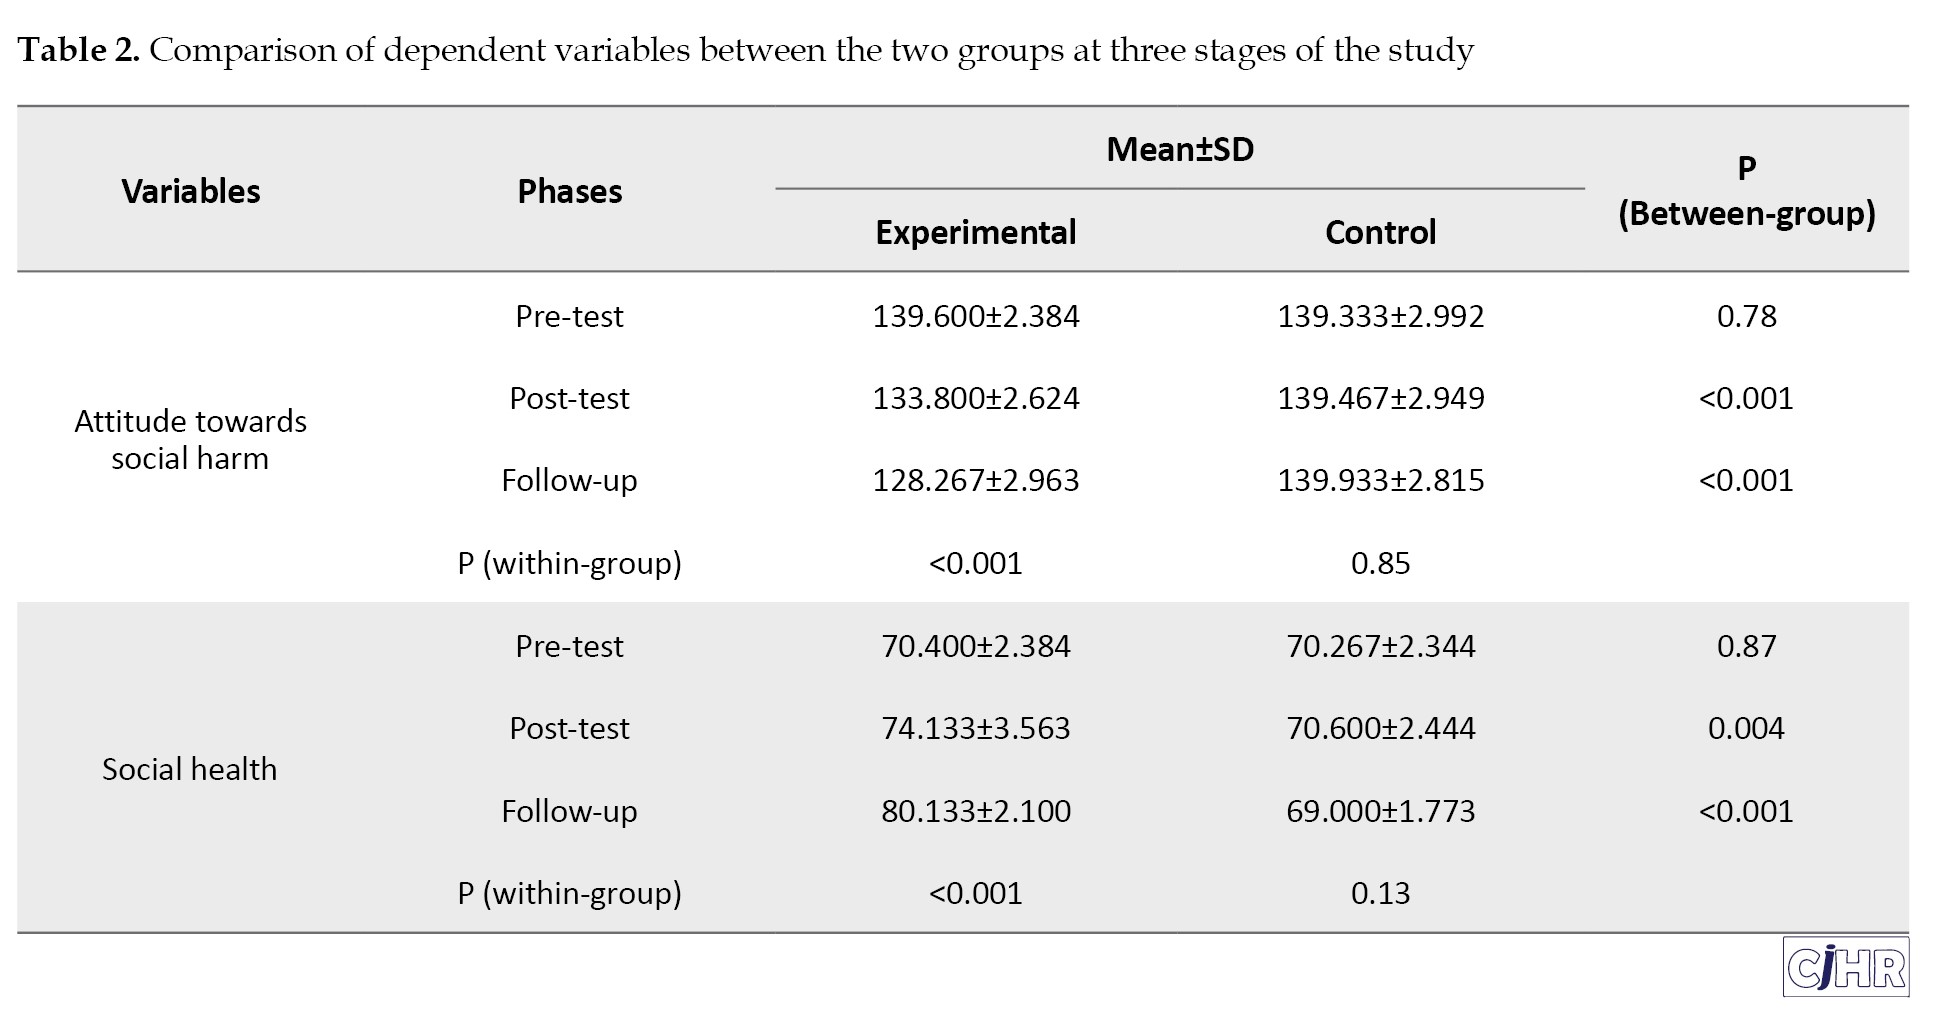
Task: Click the "Table 2." caption label
Action: click(79, 50)
